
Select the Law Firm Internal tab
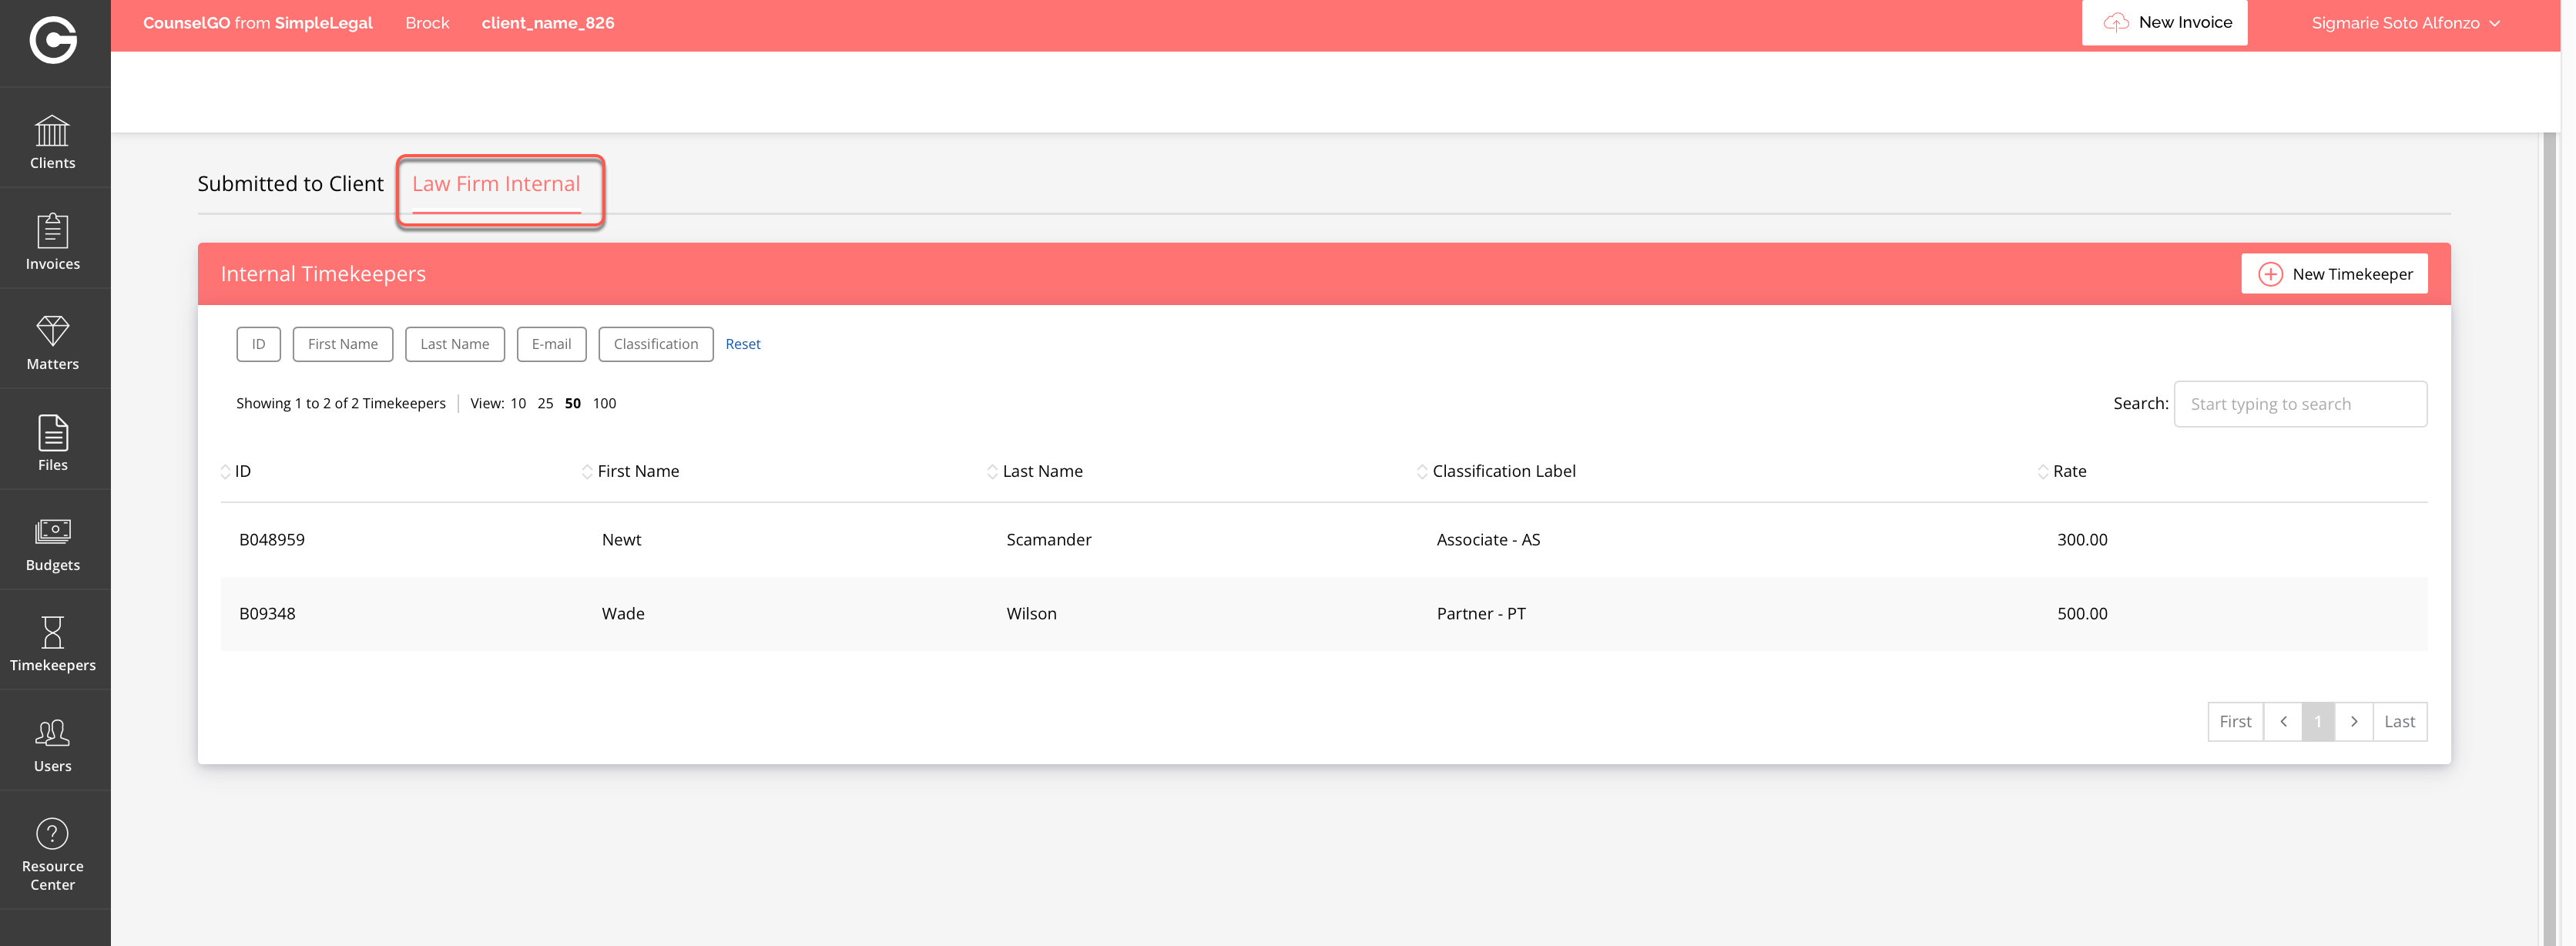(x=496, y=184)
